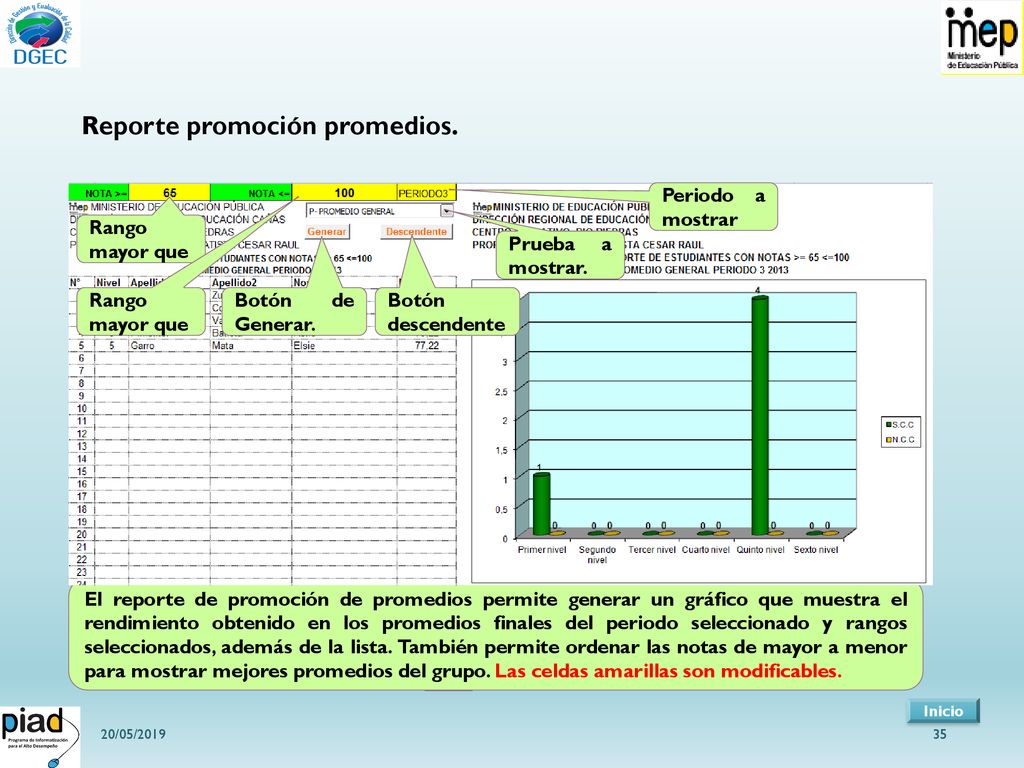
Task: Click the 'Quinto nivel' axis label
Action: 760,550
